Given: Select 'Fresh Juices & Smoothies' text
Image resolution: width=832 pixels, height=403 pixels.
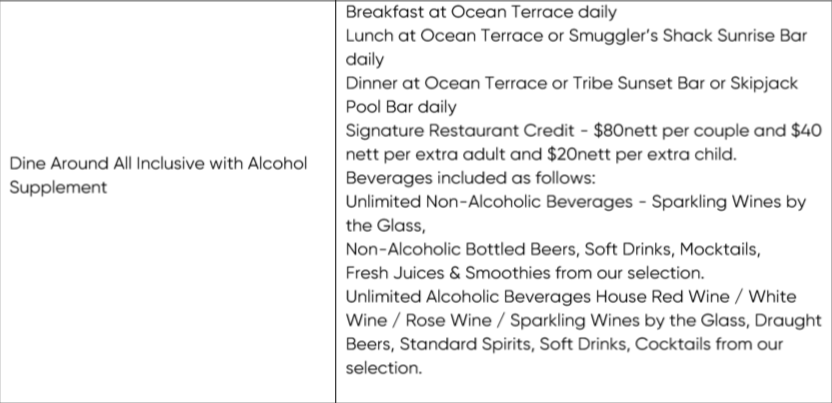Looking at the screenshot, I should click(448, 273).
